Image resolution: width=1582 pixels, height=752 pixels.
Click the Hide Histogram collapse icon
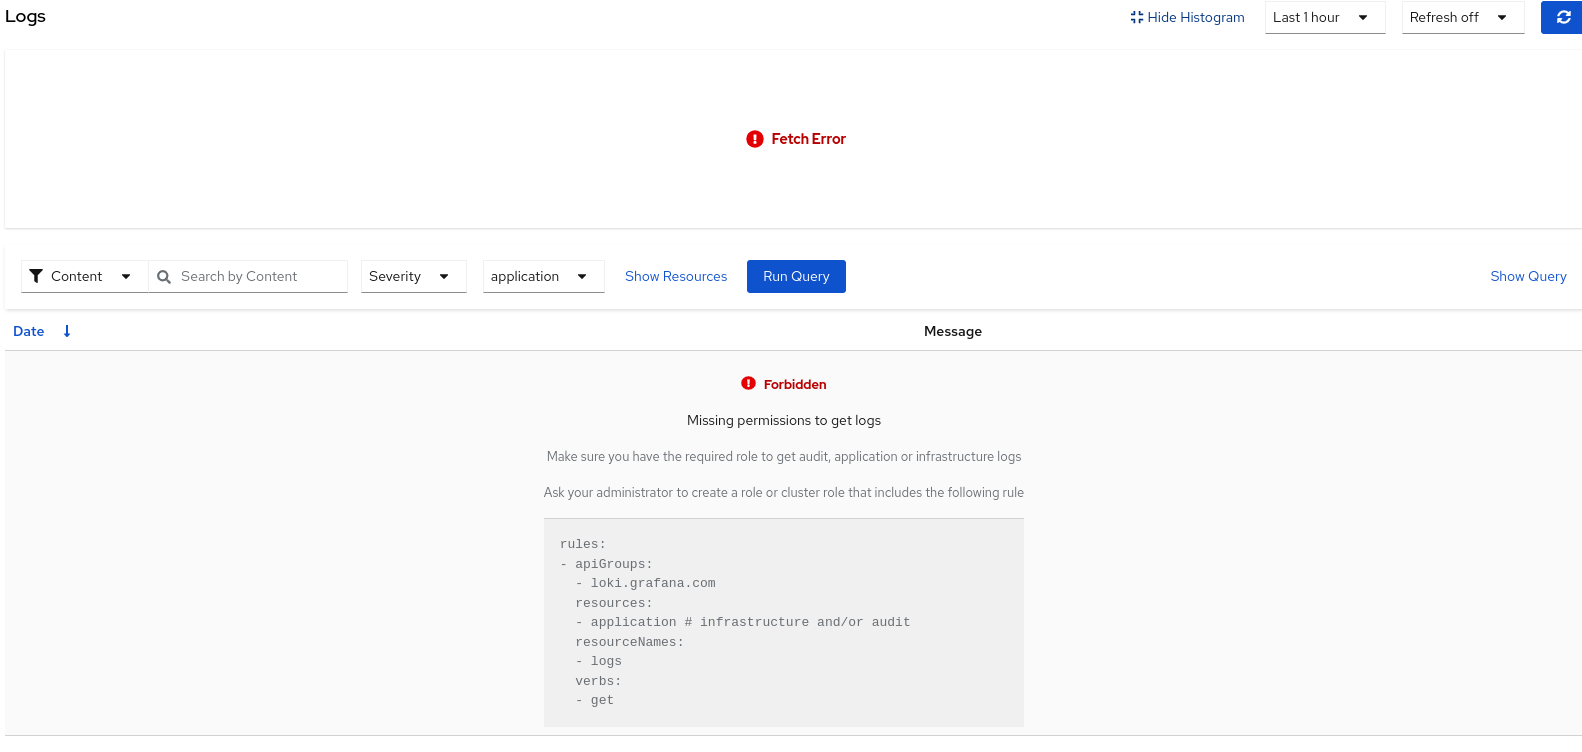1136,17
